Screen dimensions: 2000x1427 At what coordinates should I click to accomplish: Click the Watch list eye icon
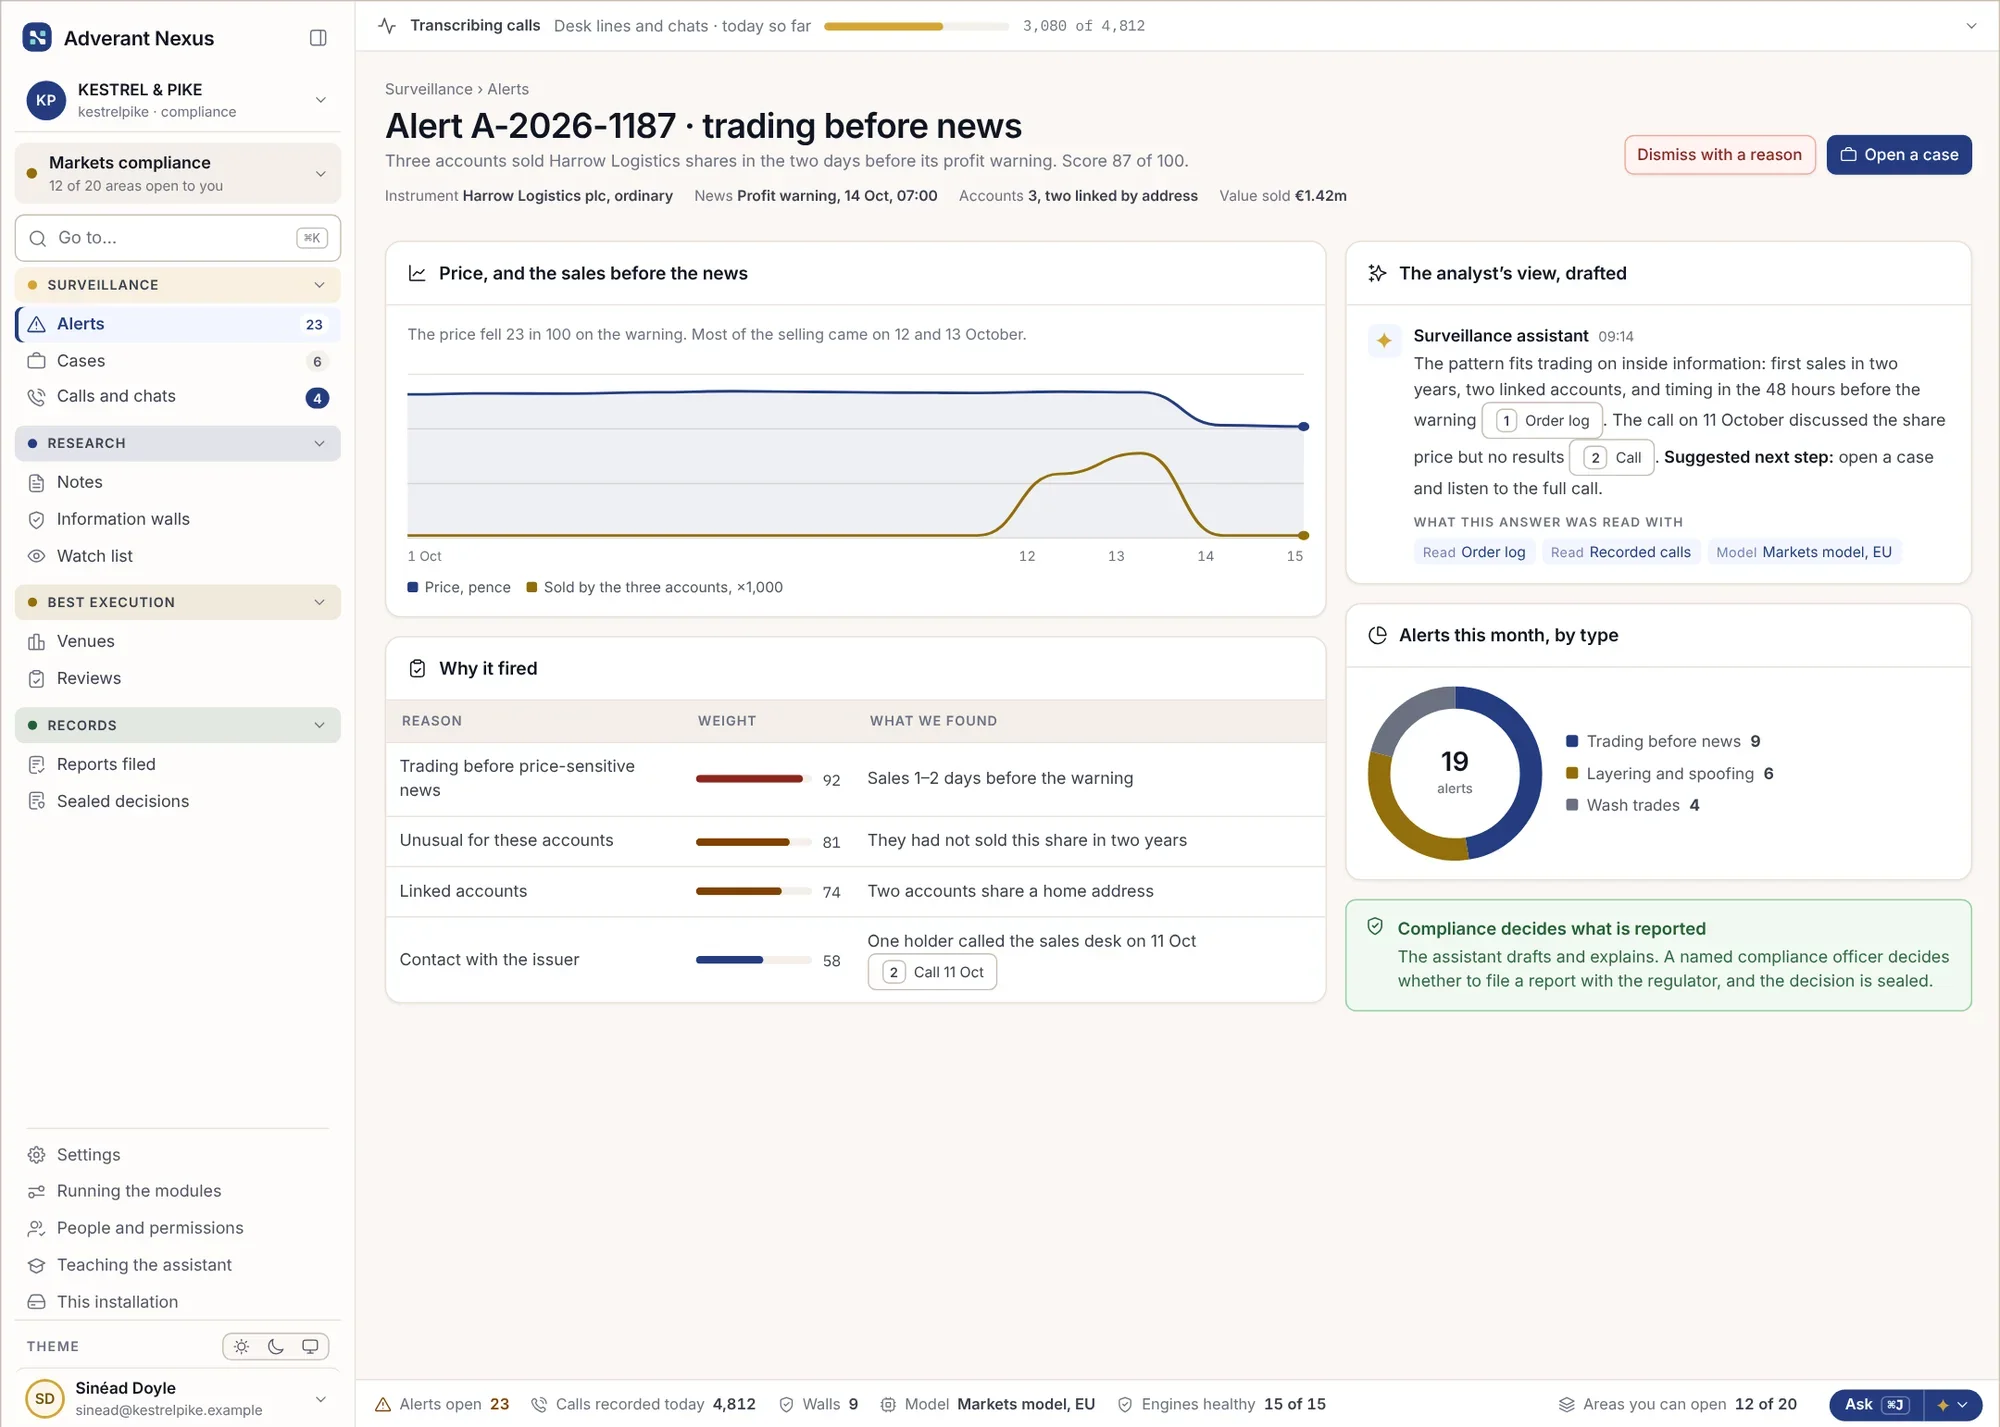pyautogui.click(x=37, y=557)
